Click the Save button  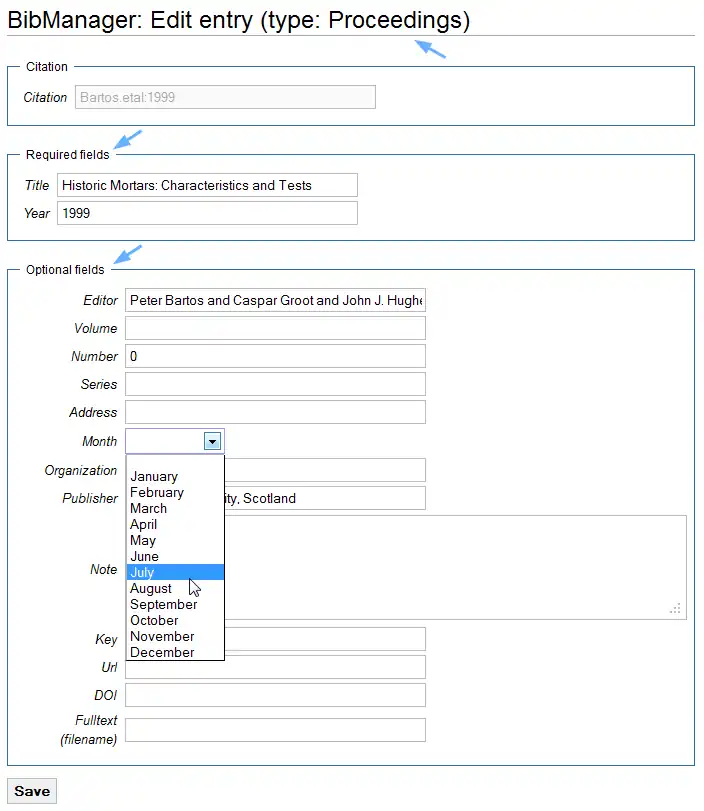point(32,790)
